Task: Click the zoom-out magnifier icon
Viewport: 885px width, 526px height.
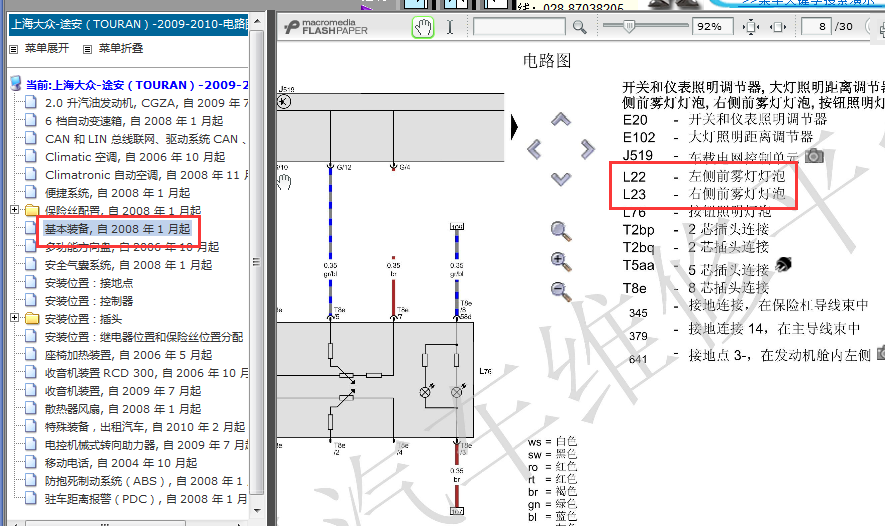Action: [x=560, y=290]
